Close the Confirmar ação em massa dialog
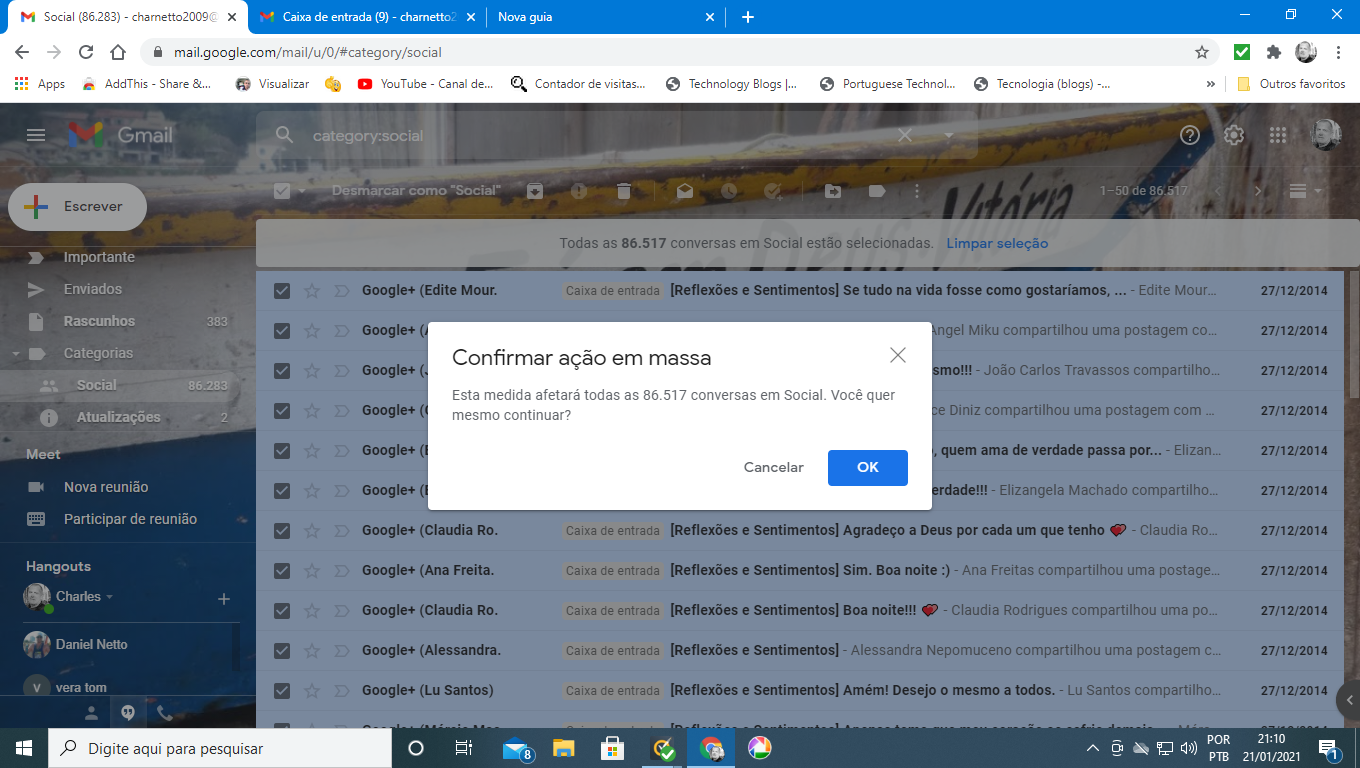The image size is (1360, 768). click(x=898, y=355)
